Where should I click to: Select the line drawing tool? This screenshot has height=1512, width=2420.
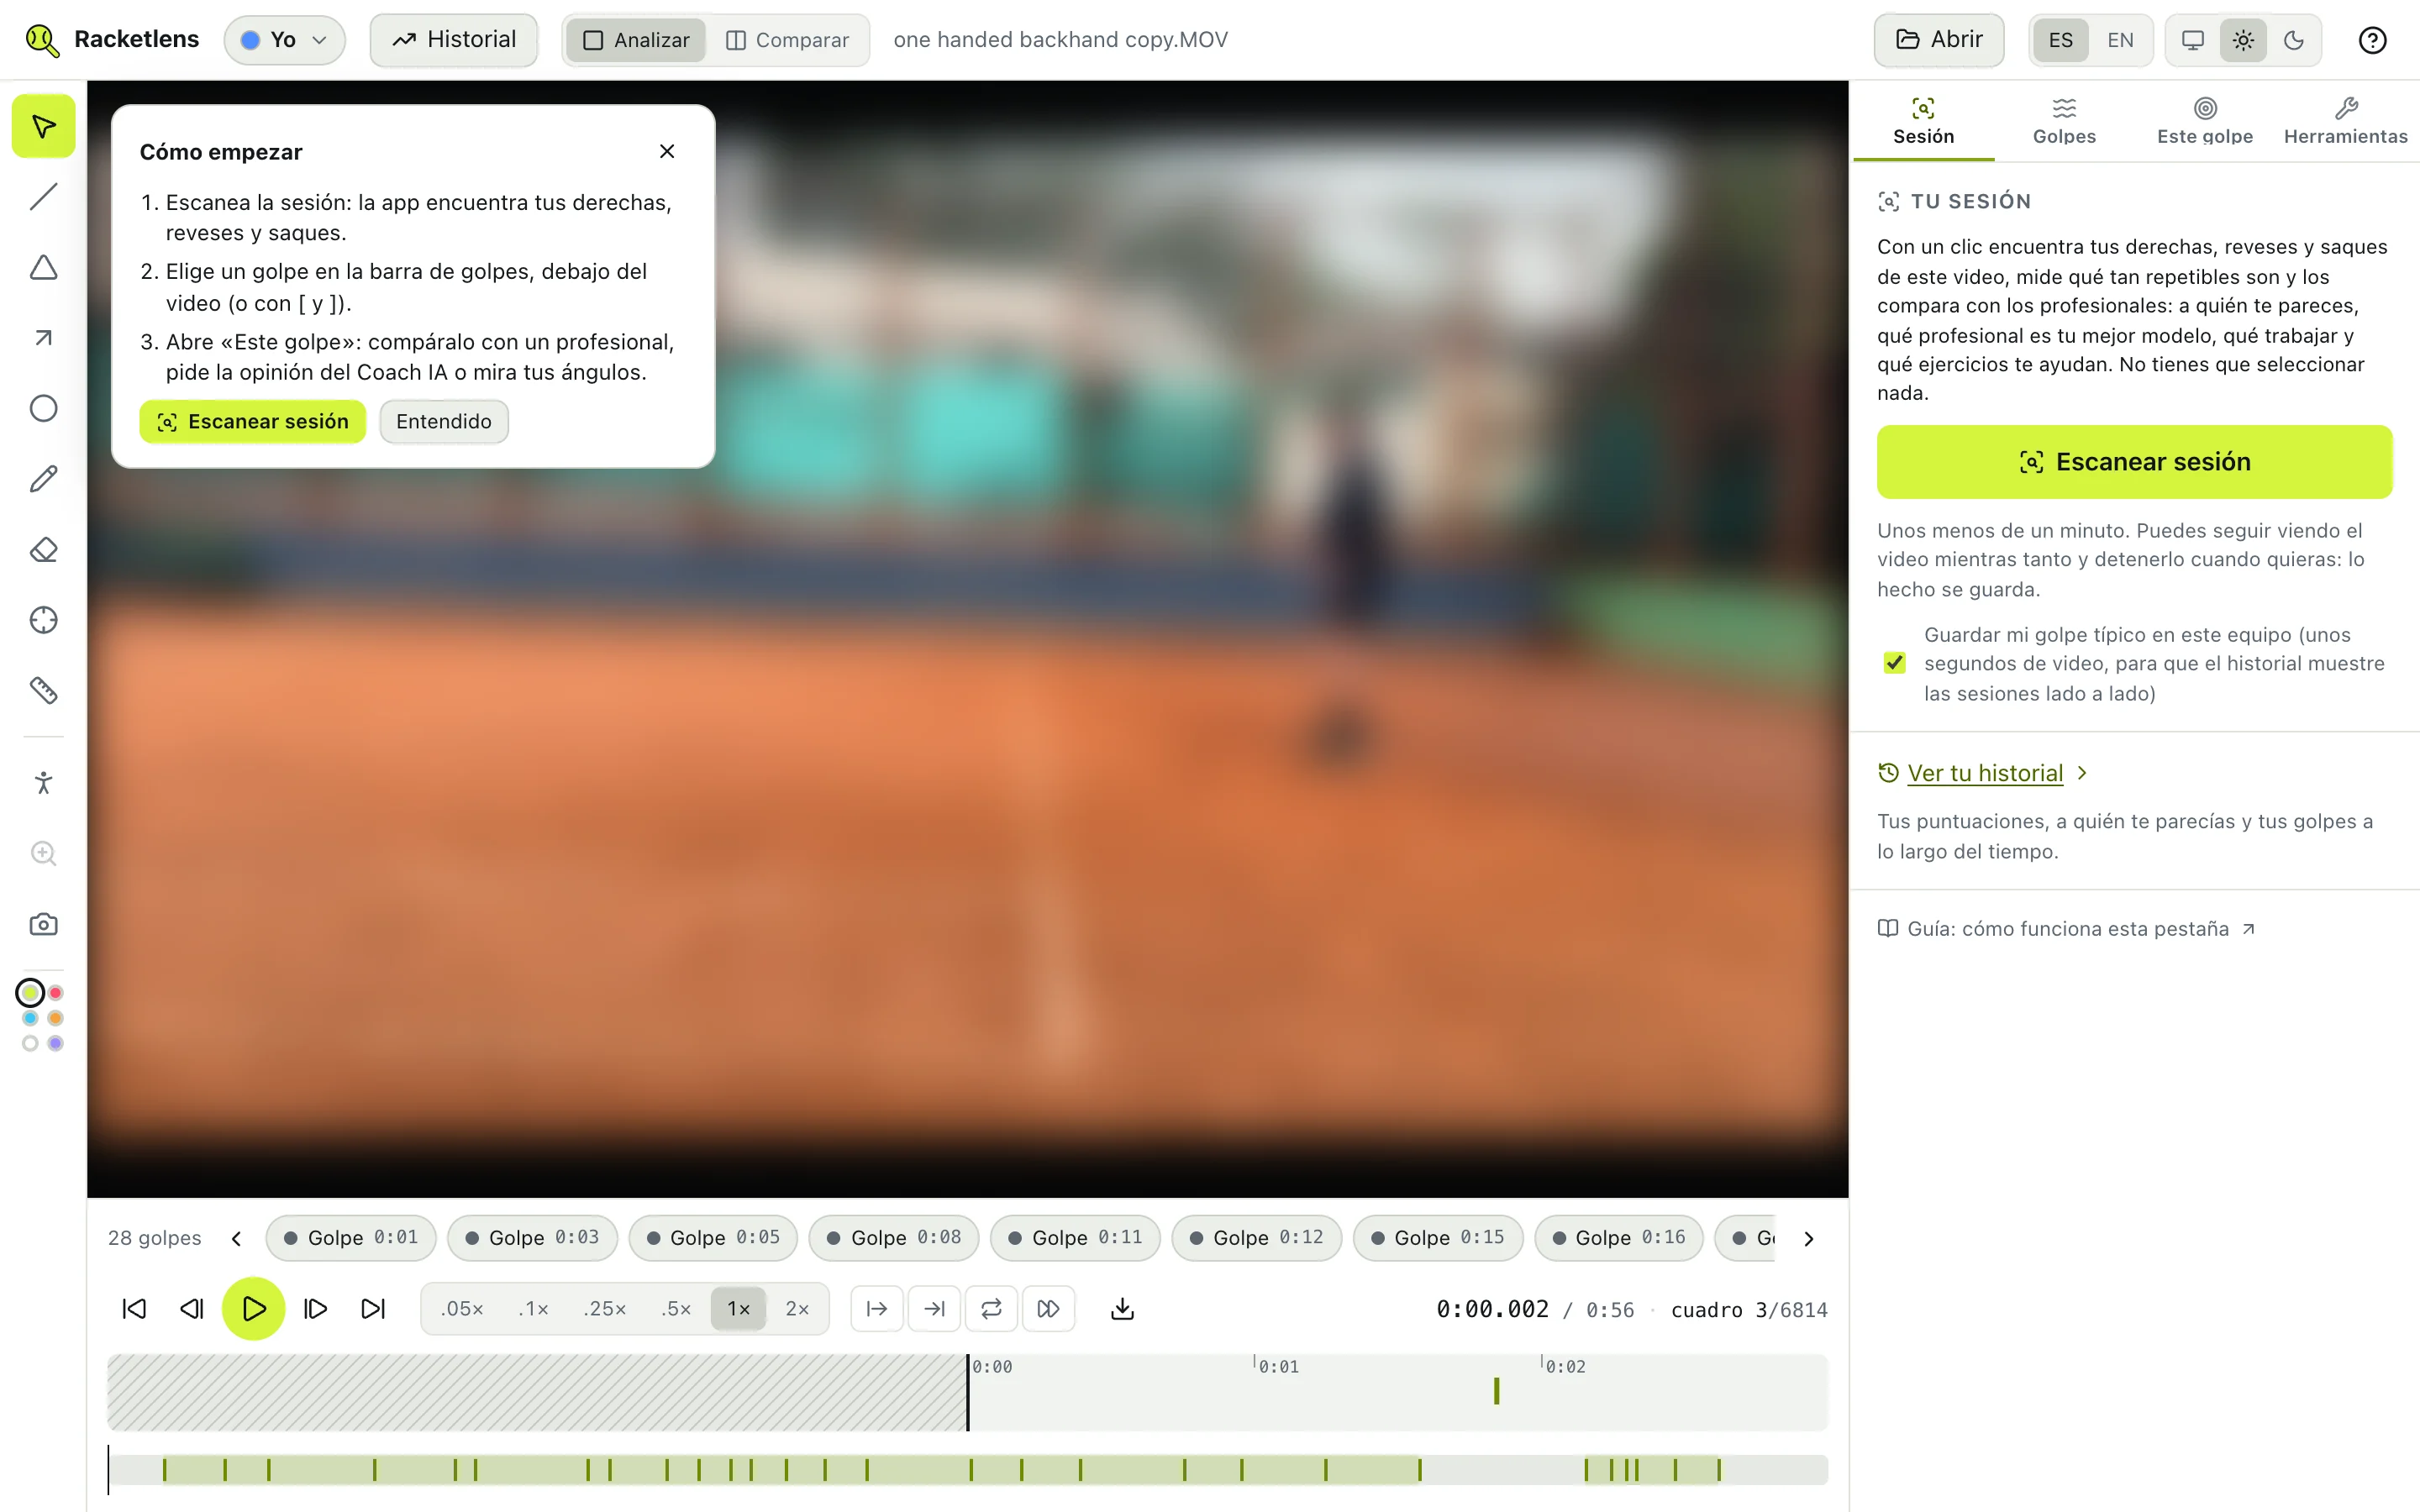coord(43,197)
